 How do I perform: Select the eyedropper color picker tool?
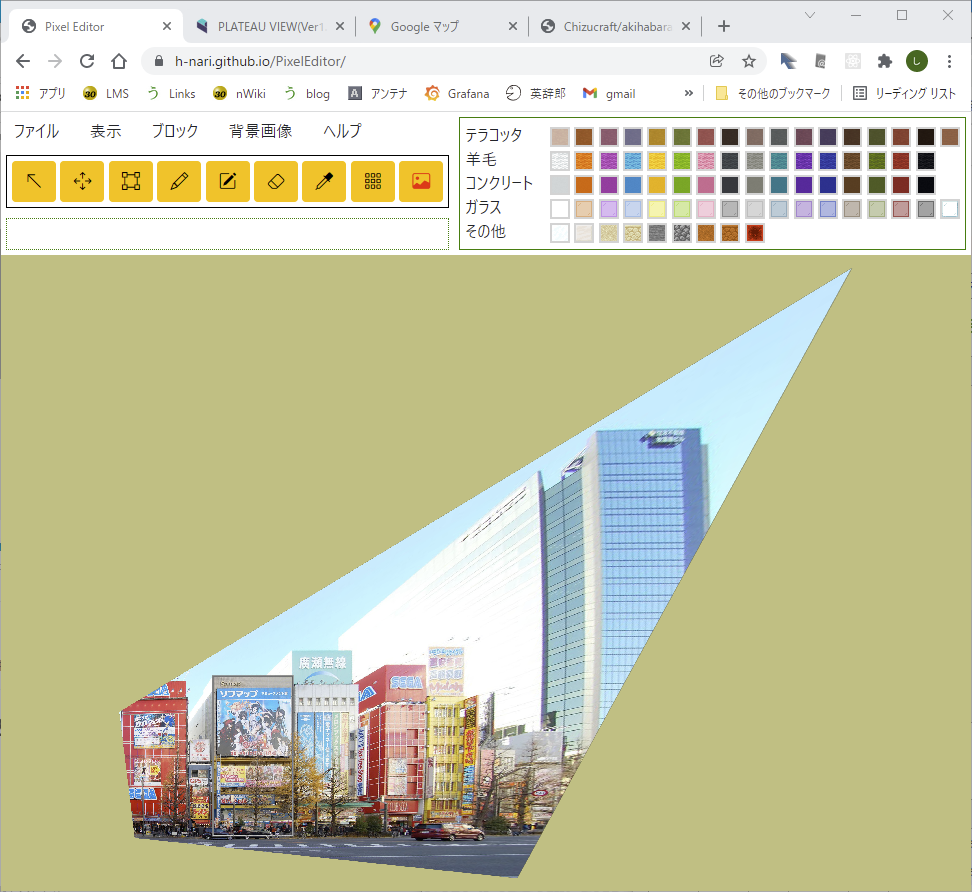click(324, 181)
